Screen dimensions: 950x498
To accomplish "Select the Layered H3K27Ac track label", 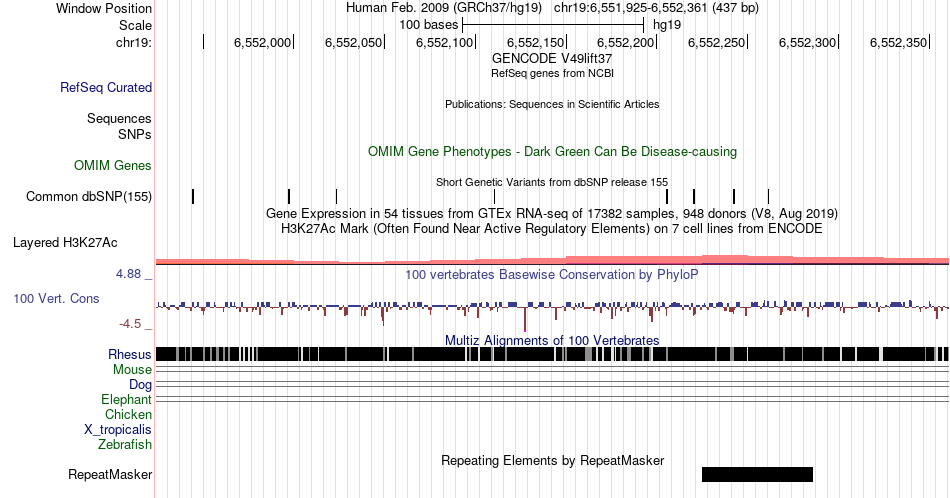I will (x=65, y=242).
